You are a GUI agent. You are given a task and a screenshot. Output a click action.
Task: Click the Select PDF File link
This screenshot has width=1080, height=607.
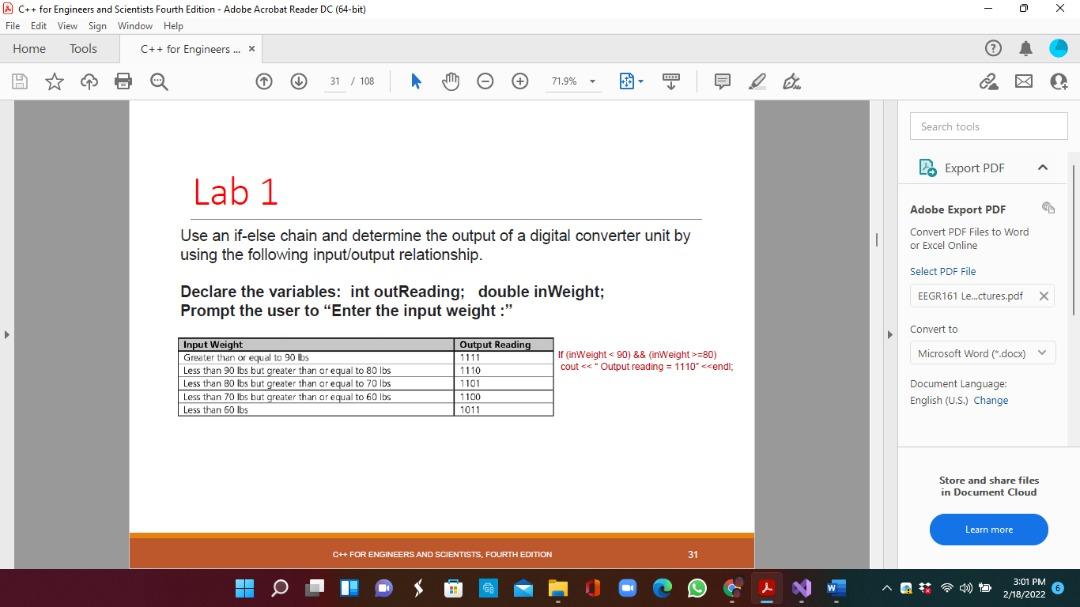click(x=943, y=271)
